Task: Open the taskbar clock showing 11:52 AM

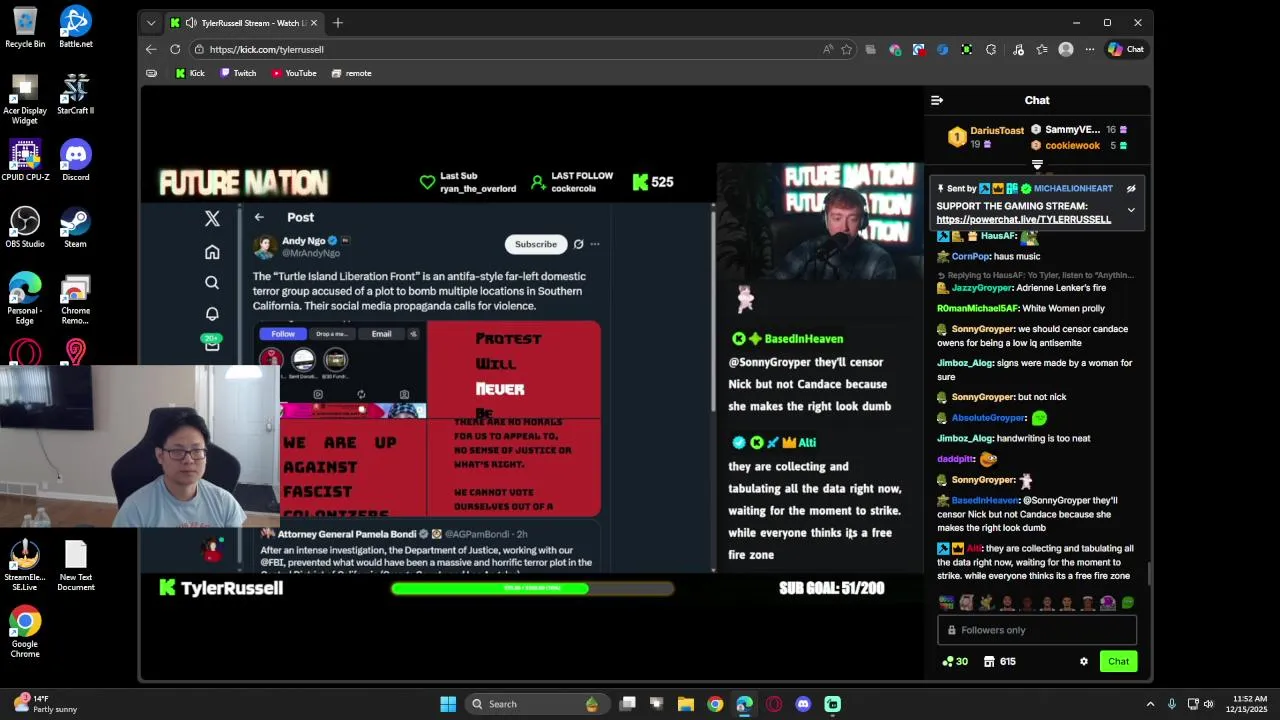Action: [x=1247, y=704]
